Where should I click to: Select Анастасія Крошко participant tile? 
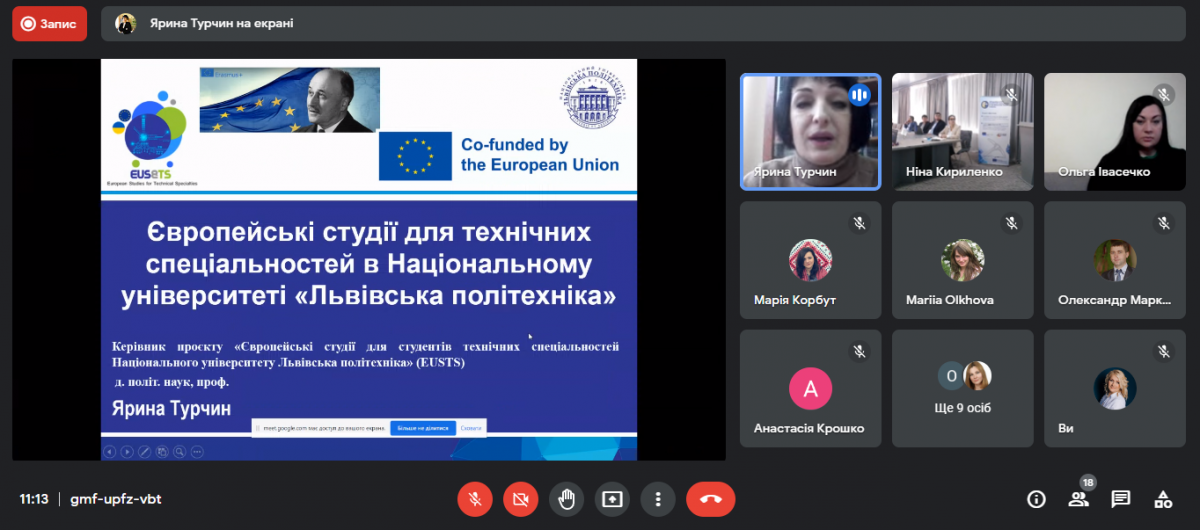coord(810,388)
